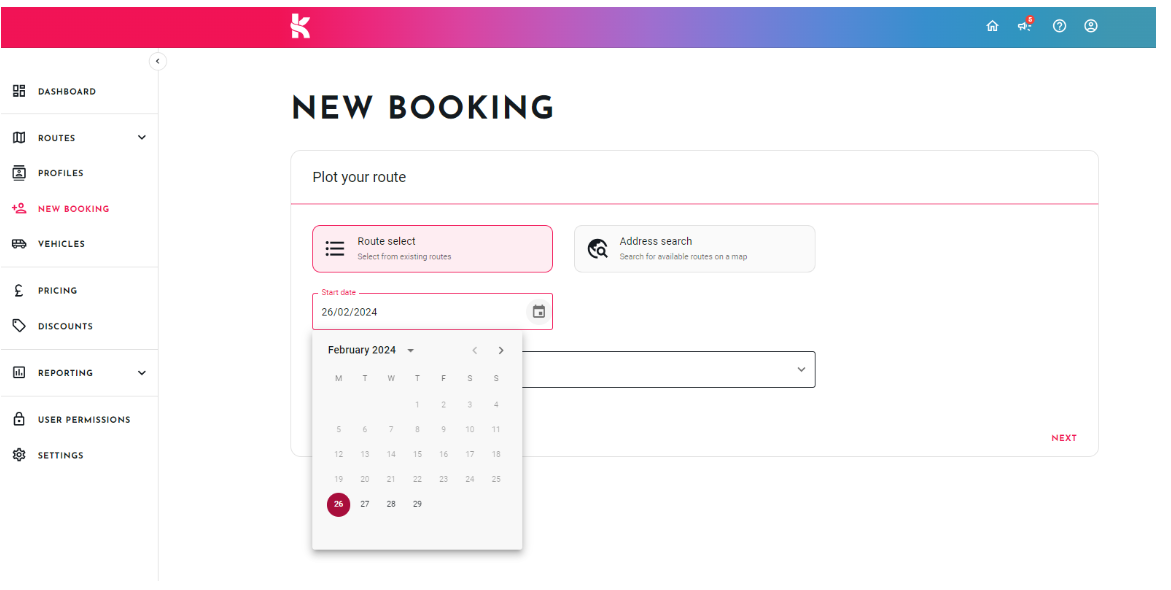This screenshot has height=590, width=1171.
Task: Expand the Routes submenu chevron
Action: pyautogui.click(x=142, y=137)
